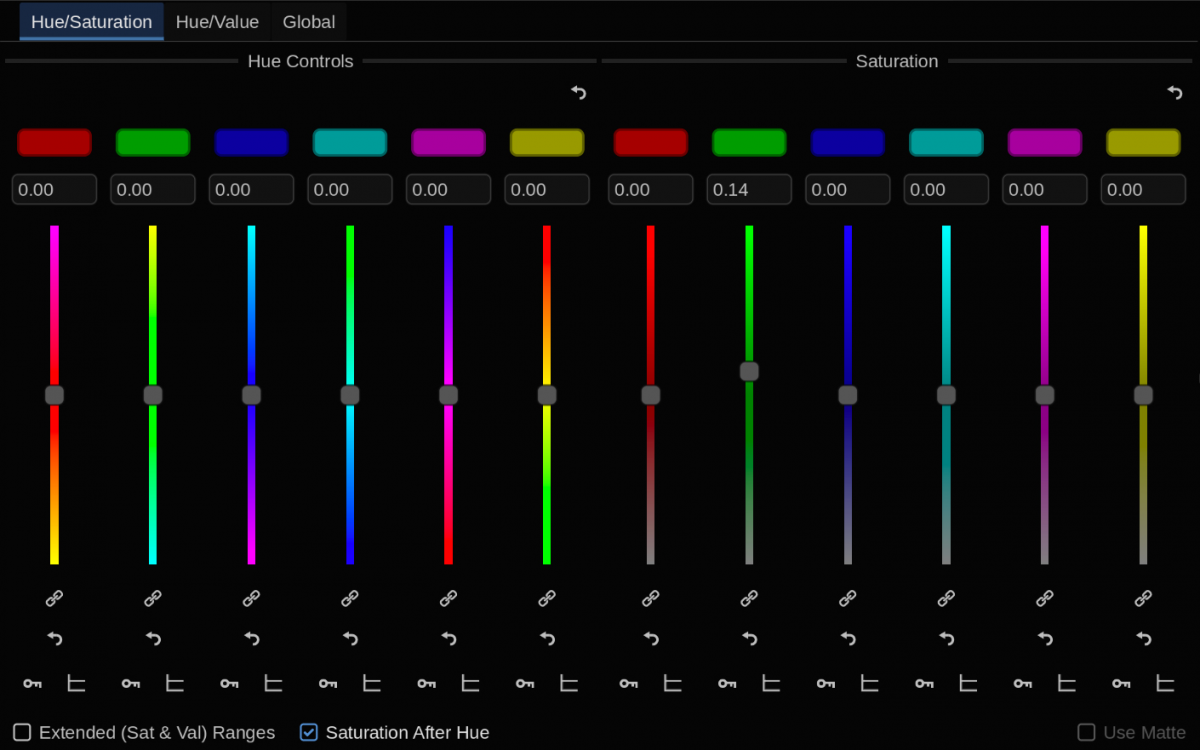The image size is (1200, 750).
Task: Click the cyan swatch in Hue Controls
Action: pyautogui.click(x=350, y=143)
